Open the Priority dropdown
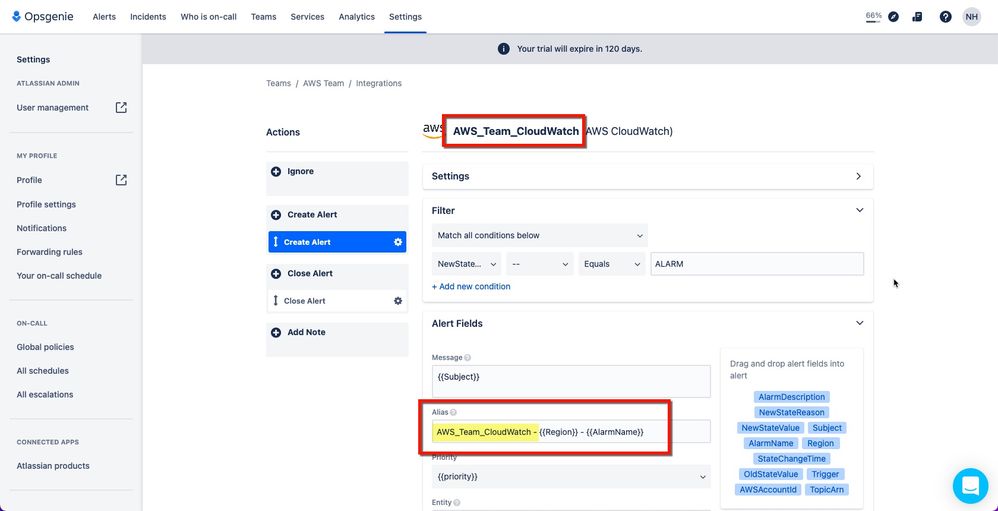This screenshot has height=511, width=998. (x=571, y=477)
